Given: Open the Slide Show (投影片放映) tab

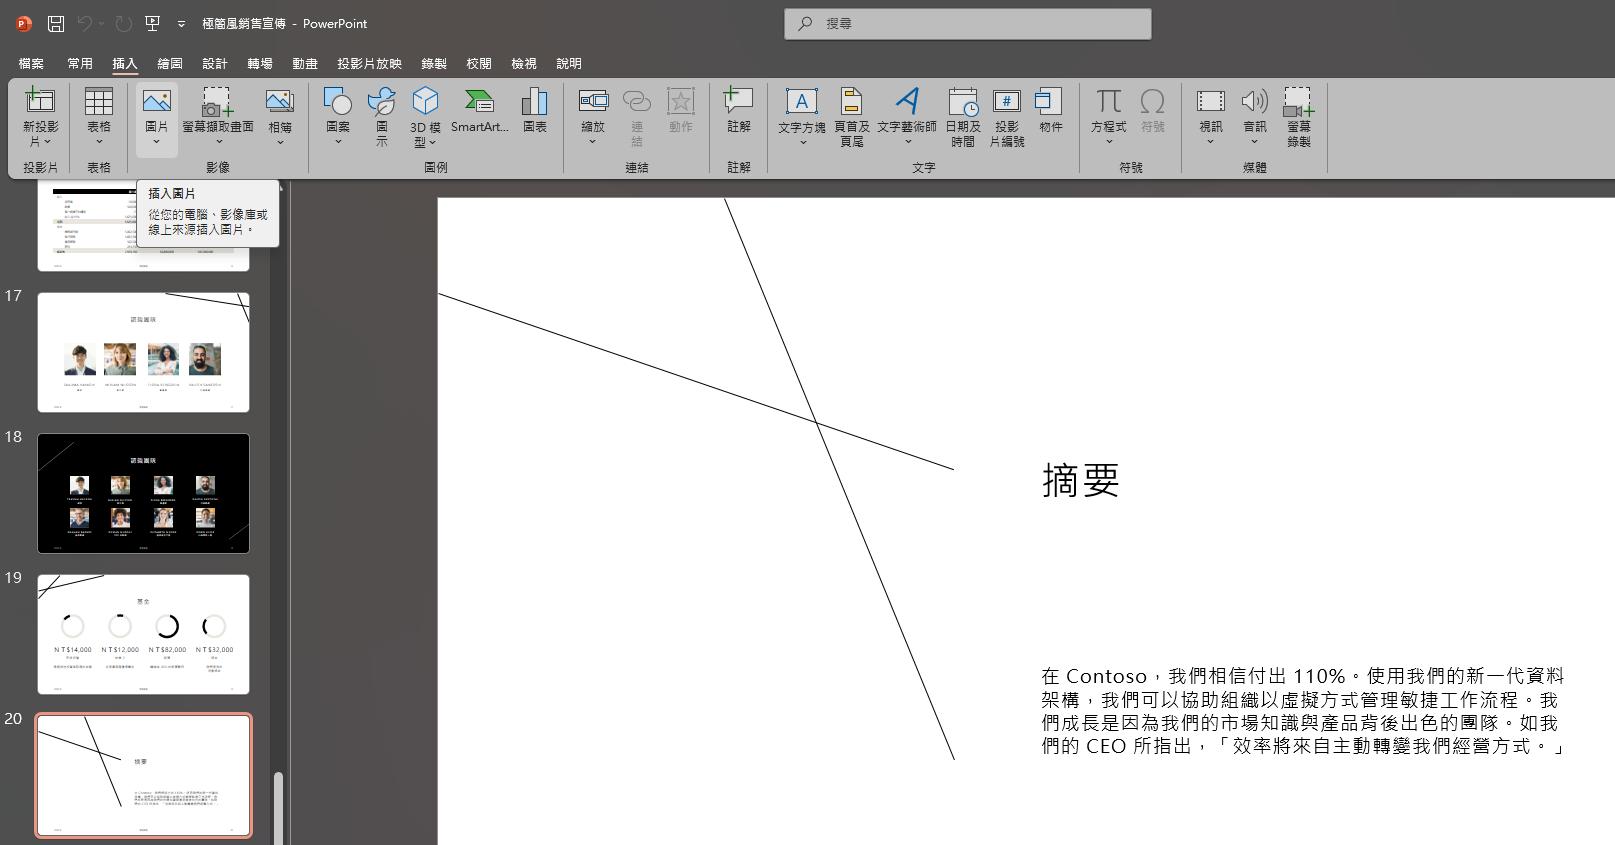Looking at the screenshot, I should tap(369, 63).
